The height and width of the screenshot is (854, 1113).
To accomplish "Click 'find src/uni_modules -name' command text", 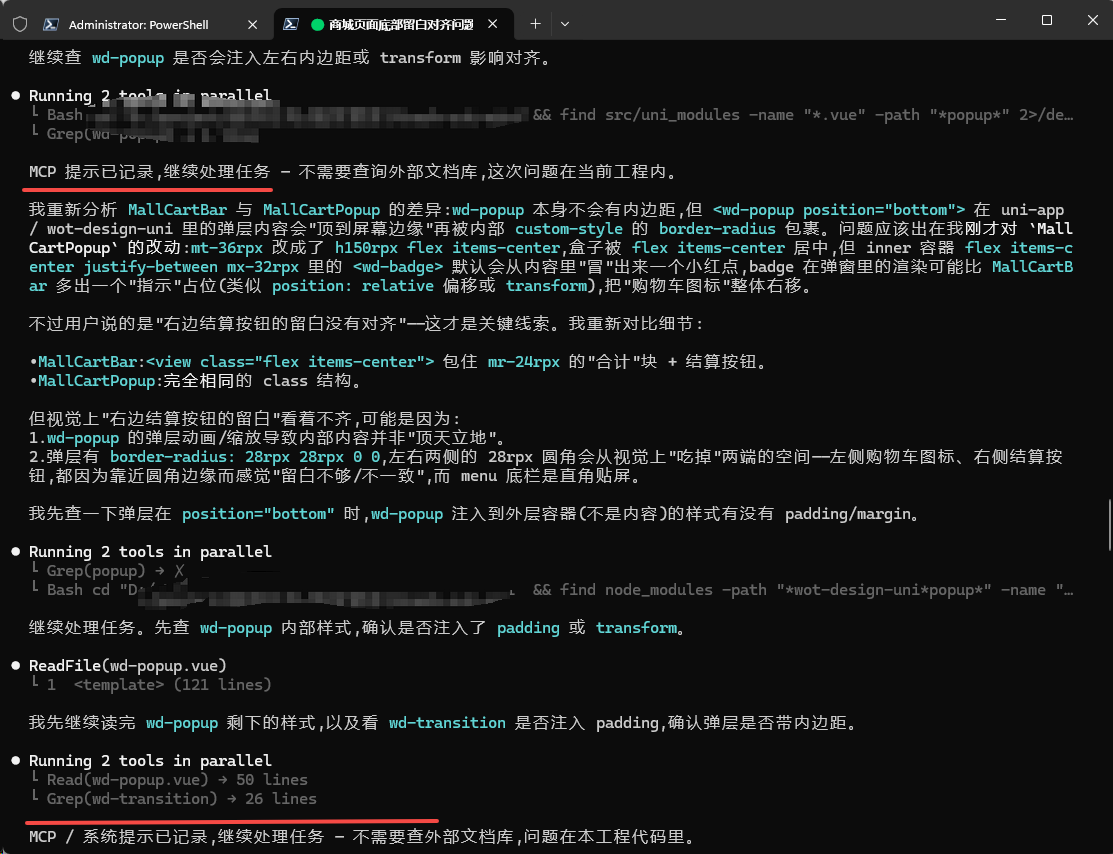I will coord(676,114).
